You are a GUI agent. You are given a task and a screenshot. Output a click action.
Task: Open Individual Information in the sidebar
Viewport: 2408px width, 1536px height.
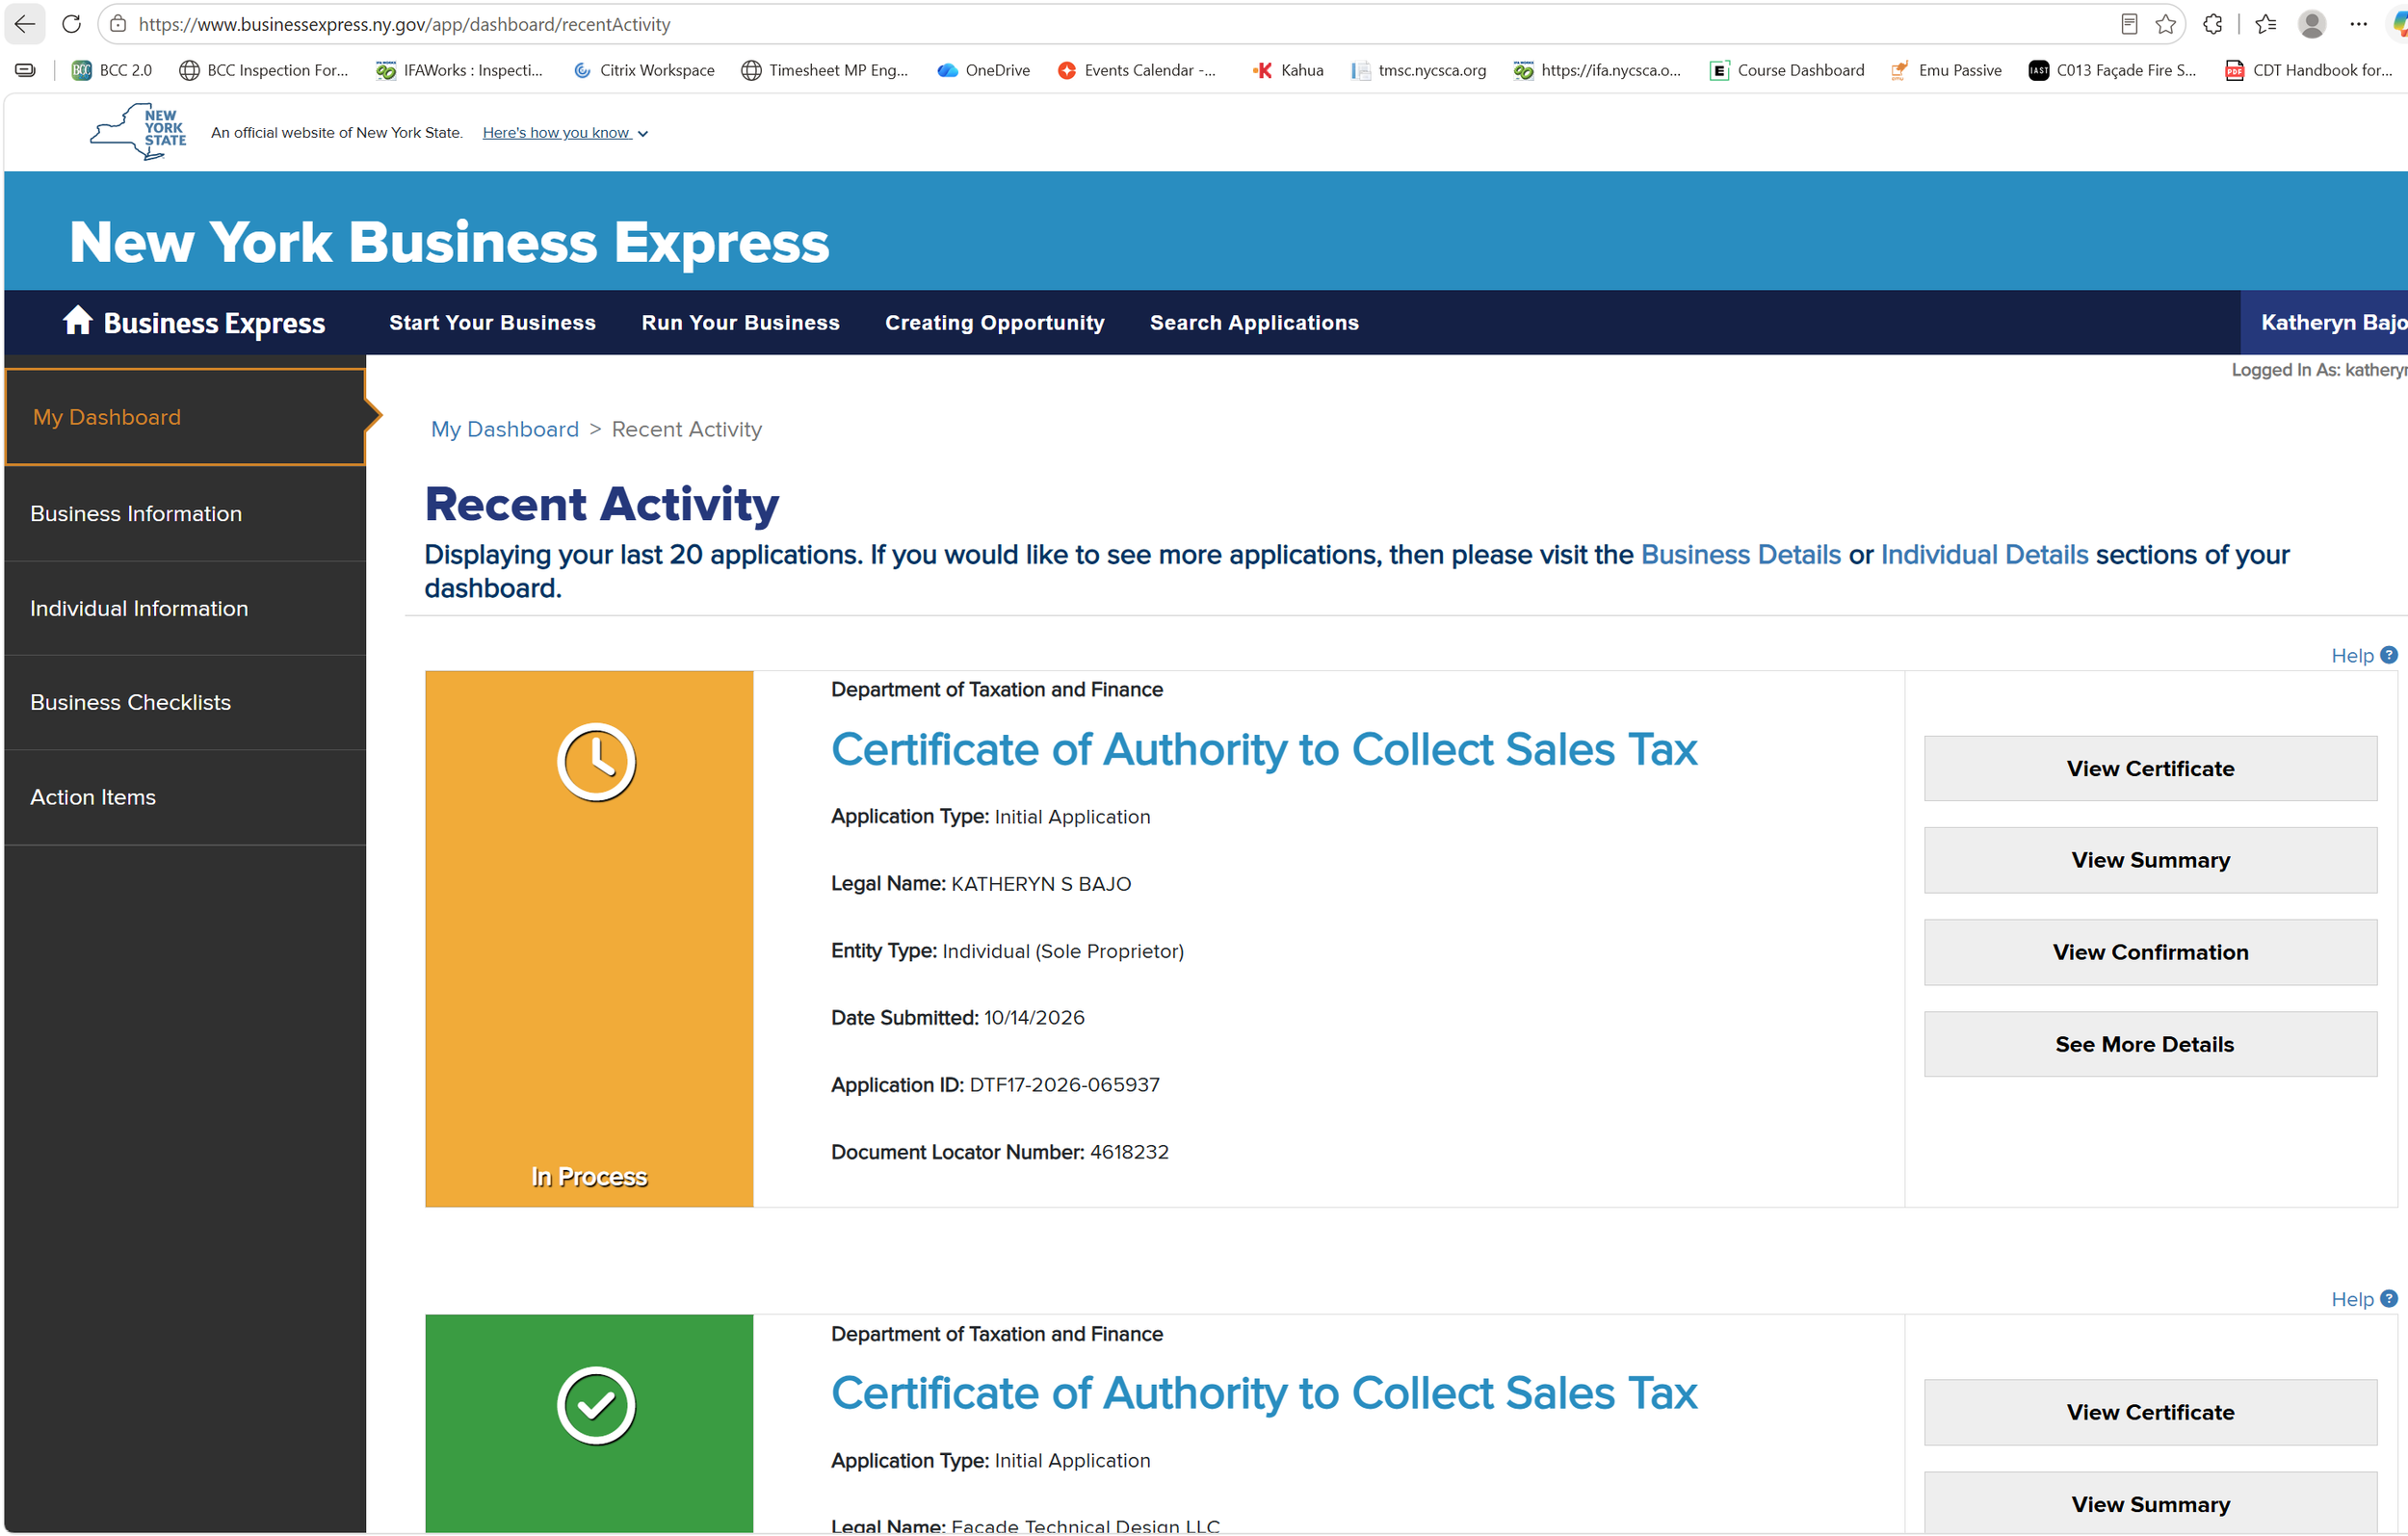[185, 608]
